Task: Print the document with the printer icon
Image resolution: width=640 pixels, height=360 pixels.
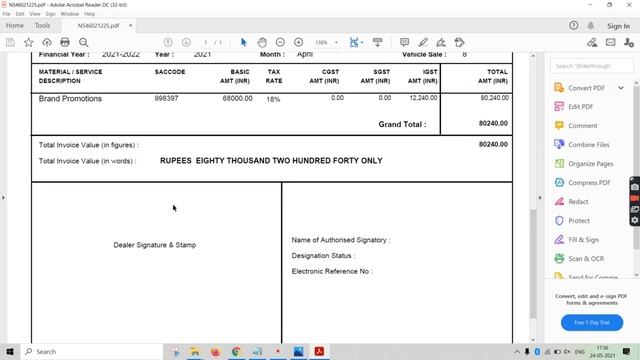Action: pyautogui.click(x=65, y=42)
